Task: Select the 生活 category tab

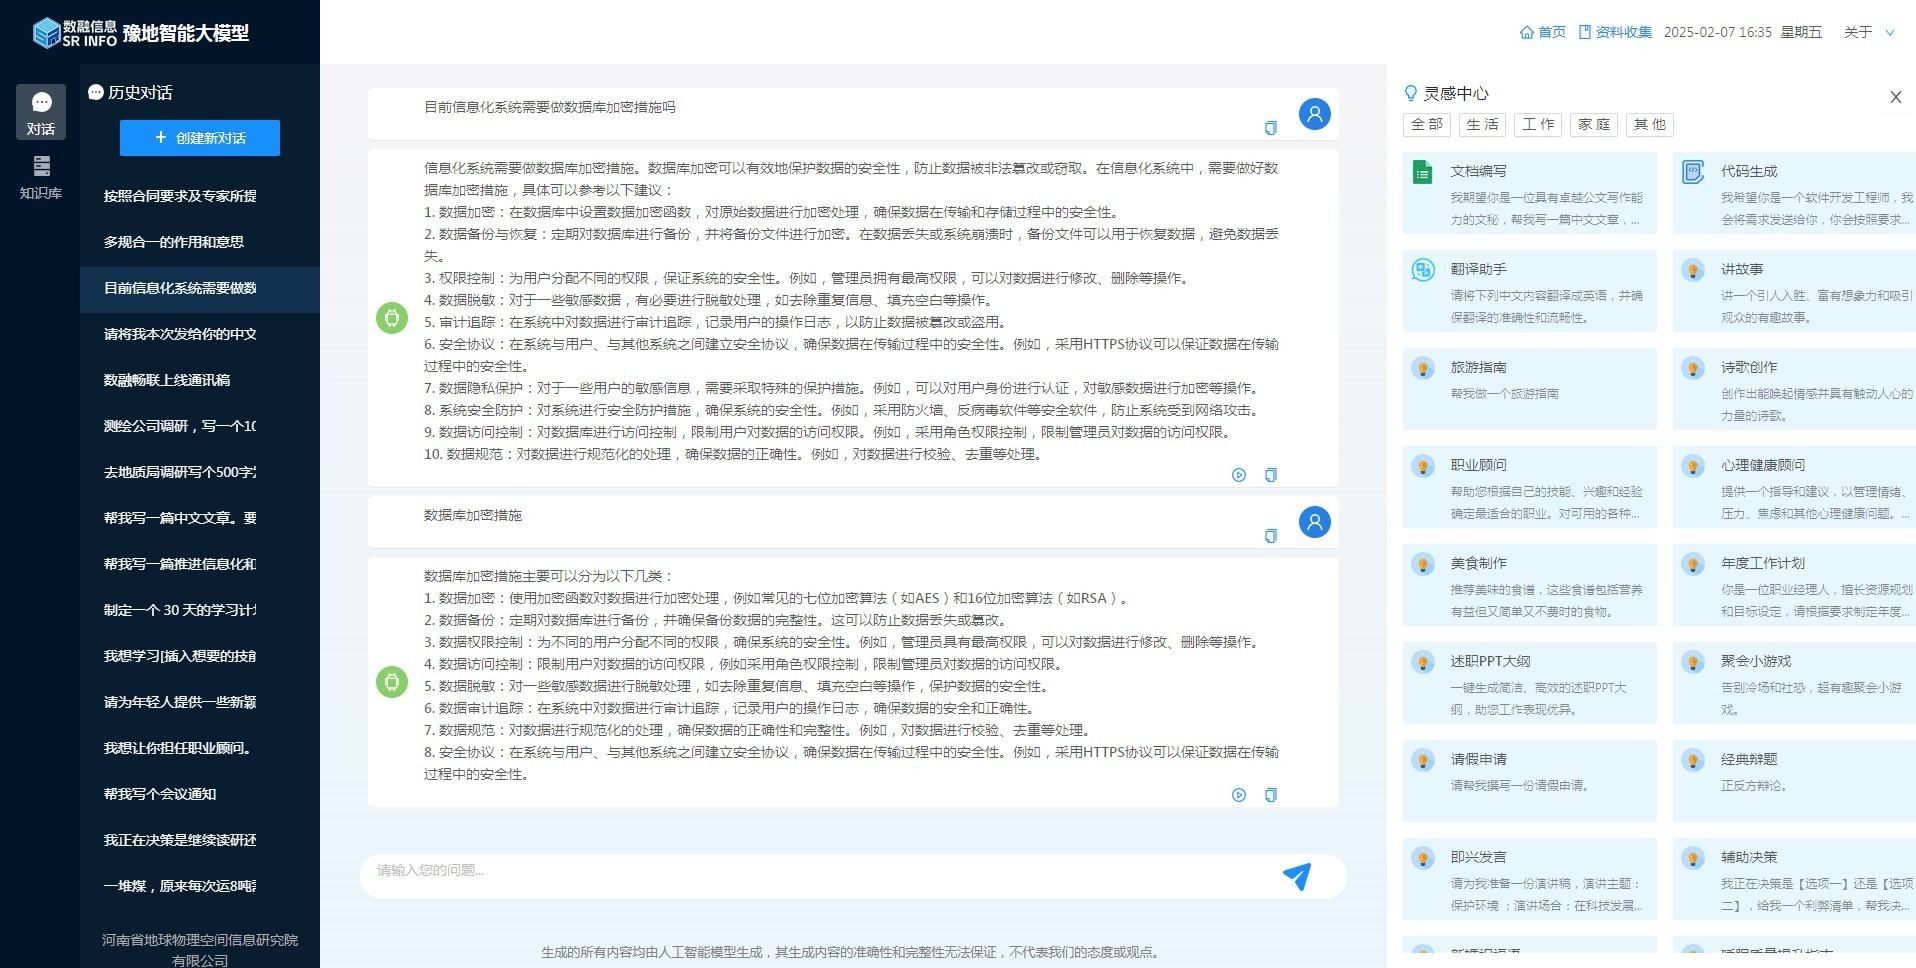Action: (1481, 124)
